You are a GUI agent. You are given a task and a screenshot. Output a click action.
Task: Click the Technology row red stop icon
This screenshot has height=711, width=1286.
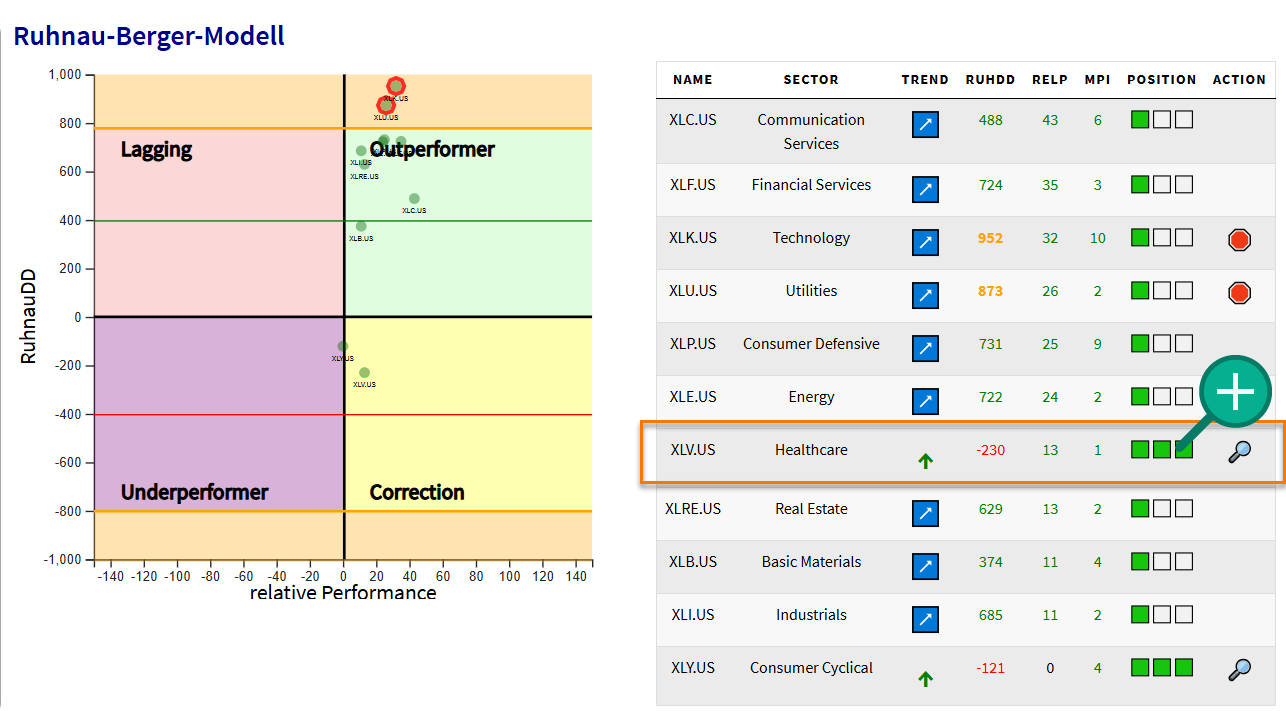tap(1239, 240)
